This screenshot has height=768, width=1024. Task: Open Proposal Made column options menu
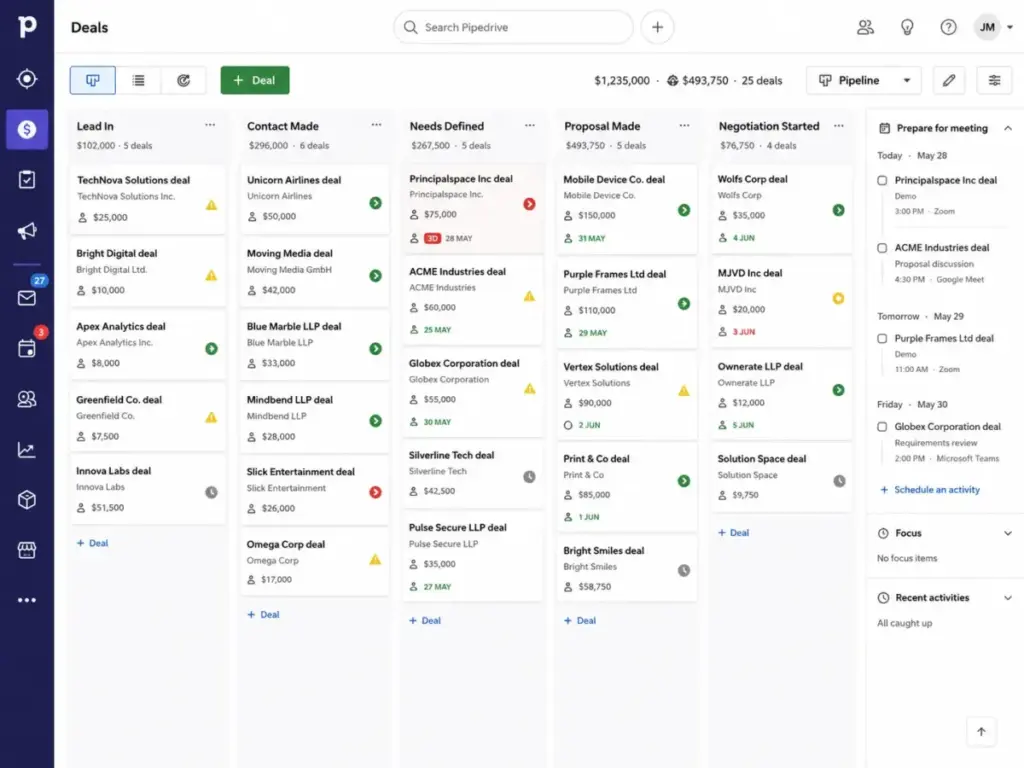684,125
